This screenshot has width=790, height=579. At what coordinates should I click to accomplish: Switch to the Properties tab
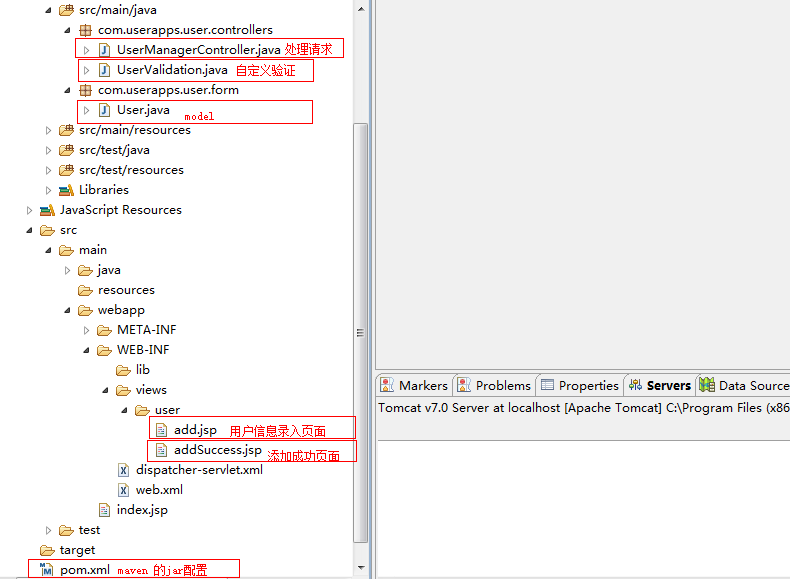pyautogui.click(x=580, y=385)
